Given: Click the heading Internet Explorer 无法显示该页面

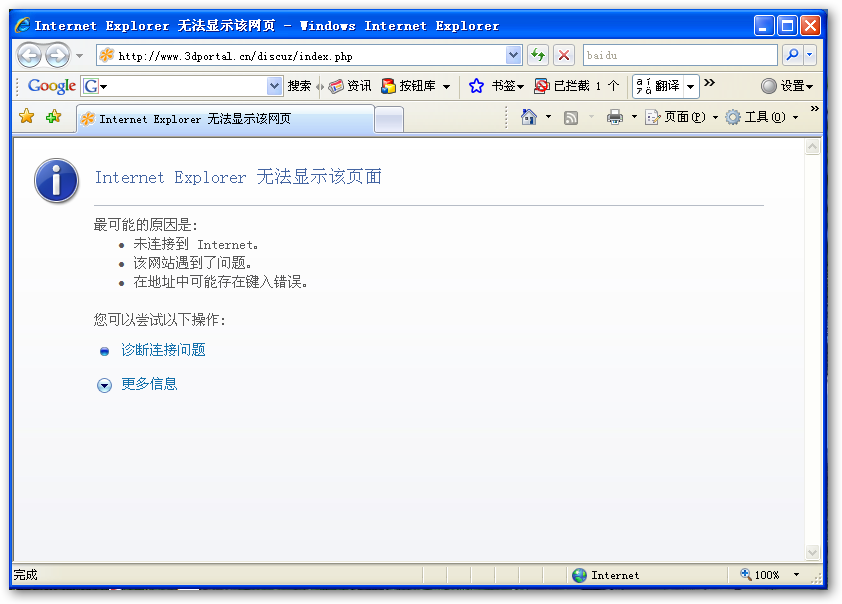Looking at the screenshot, I should 238,177.
